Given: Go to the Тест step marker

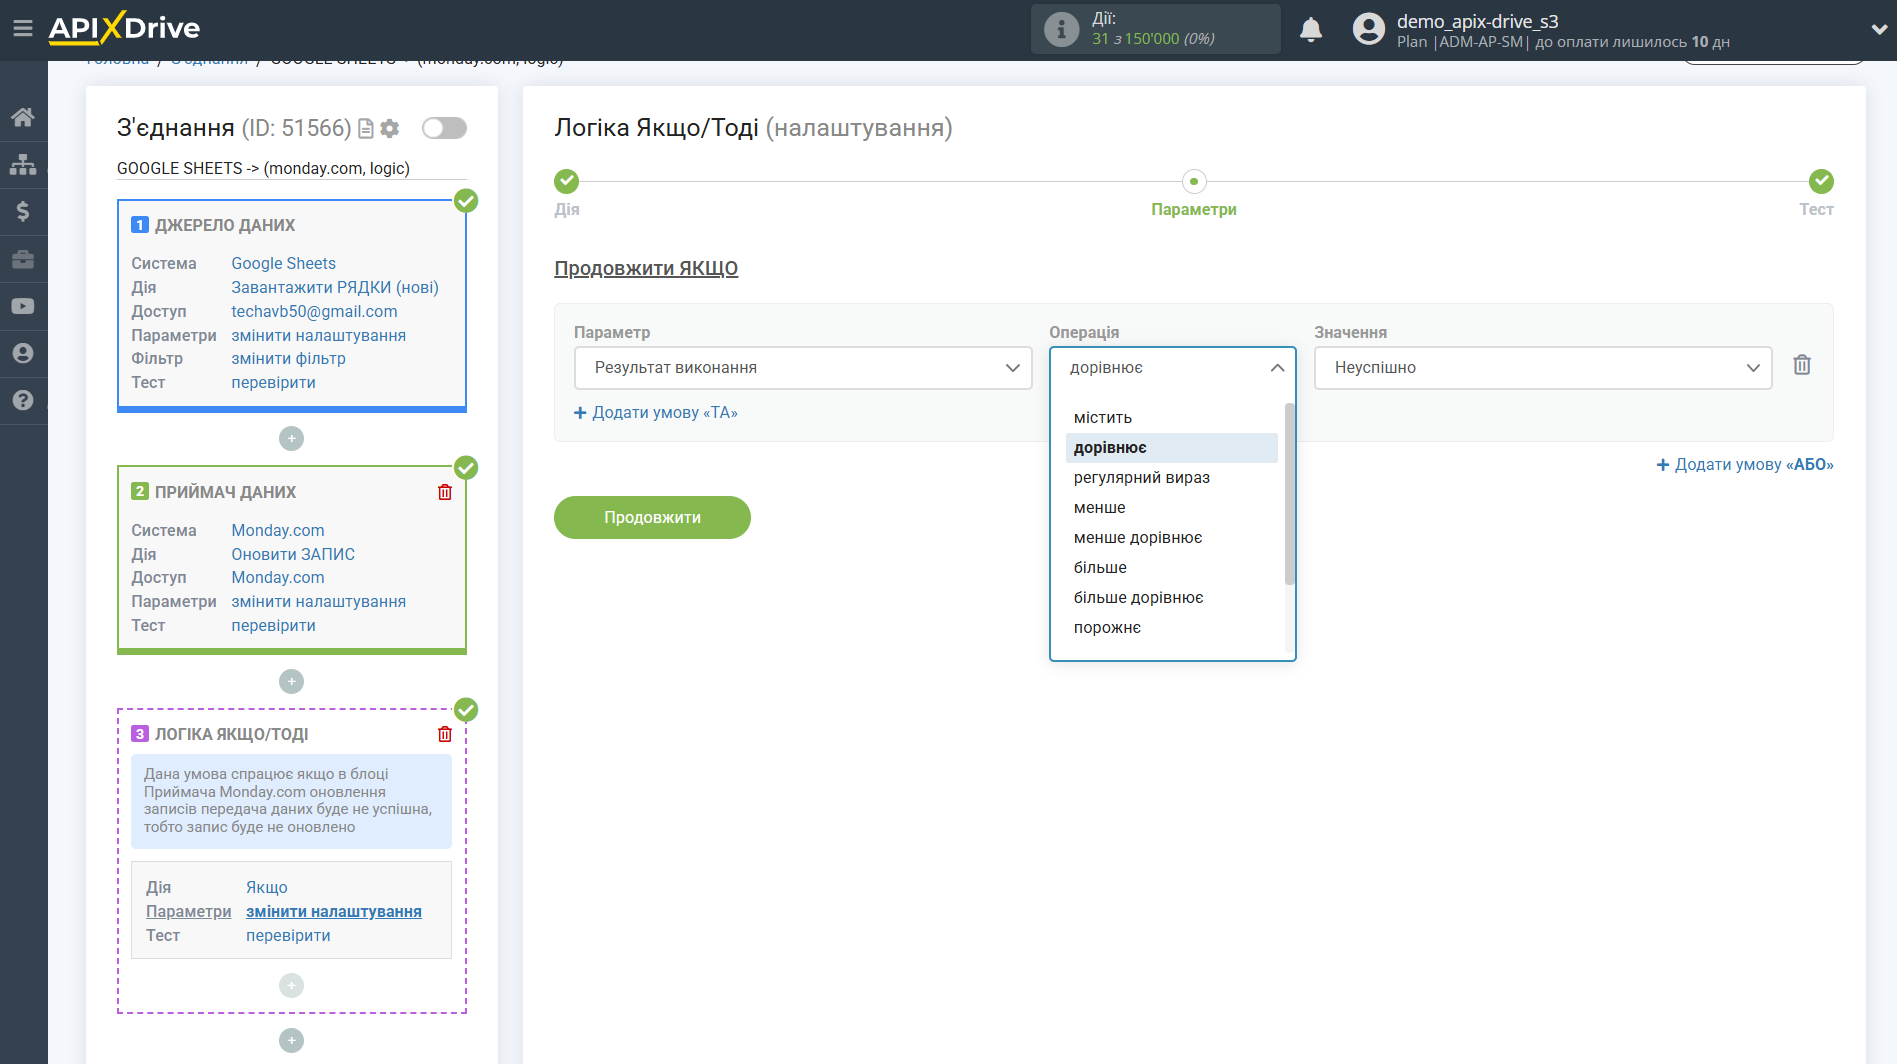Looking at the screenshot, I should tap(1821, 181).
